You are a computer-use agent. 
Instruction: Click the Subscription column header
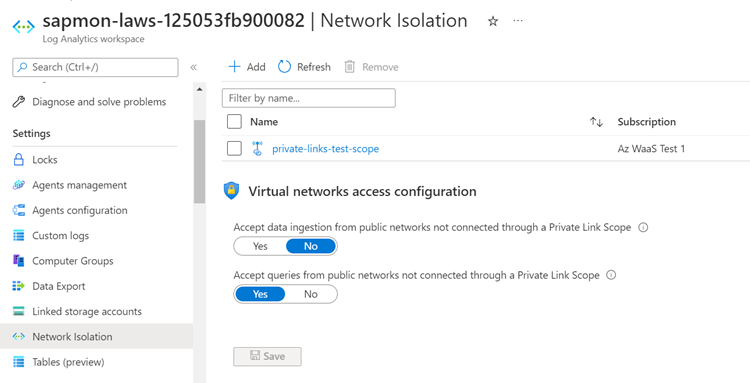point(647,122)
